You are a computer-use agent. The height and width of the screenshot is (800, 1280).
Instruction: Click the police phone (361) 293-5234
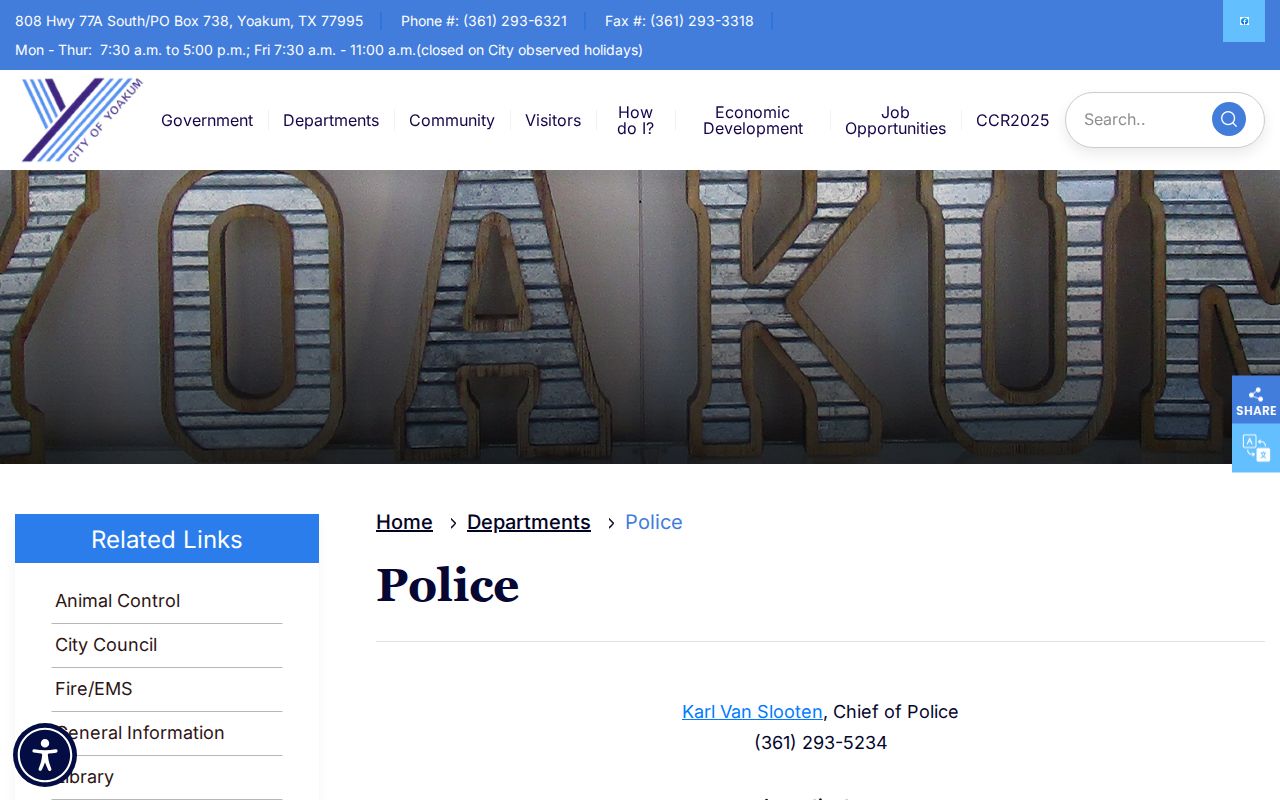click(x=821, y=743)
